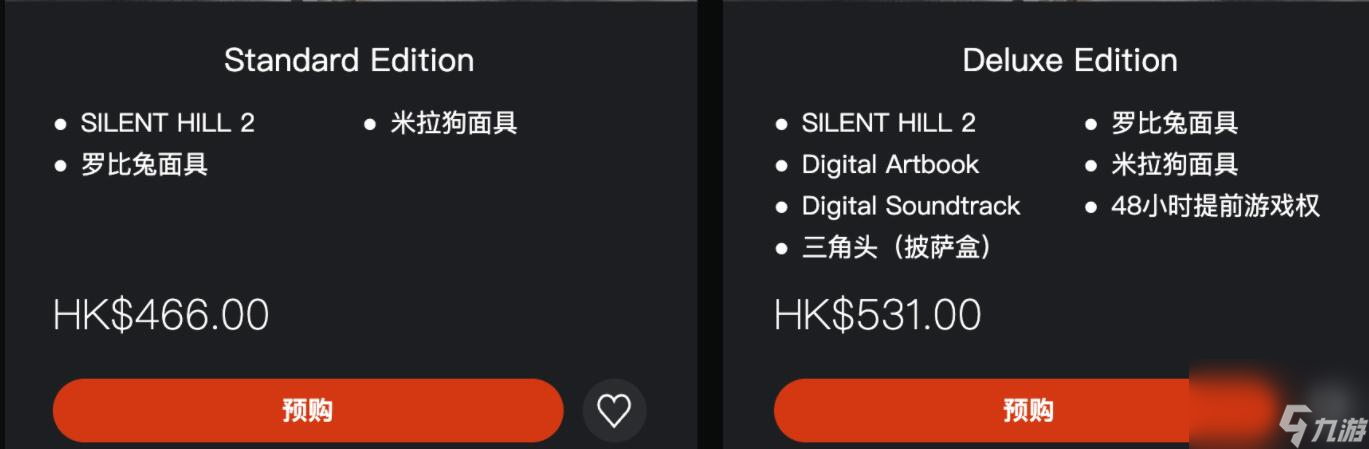This screenshot has height=449, width=1369.
Task: Pre-order the Standard Edition
Action: [308, 410]
